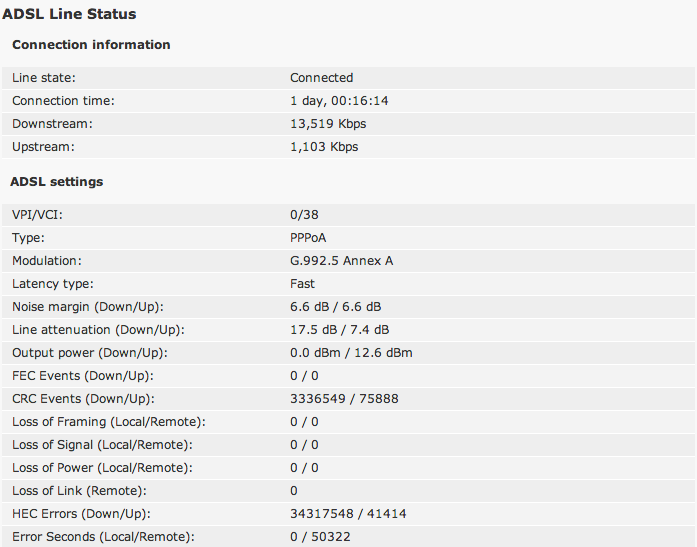The height and width of the screenshot is (547, 697).
Task: Click the Output power 12.6 dBm value
Action: tap(383, 353)
